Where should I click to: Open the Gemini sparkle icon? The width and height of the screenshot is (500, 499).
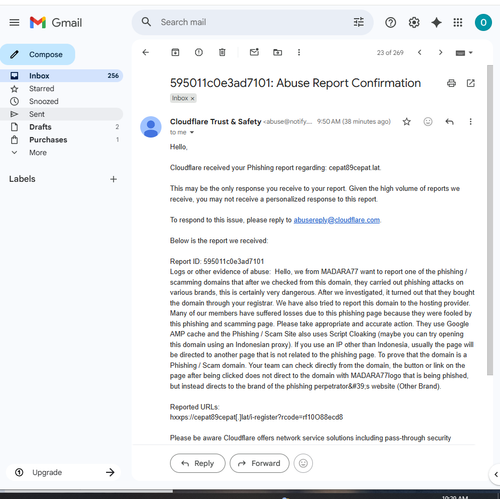(436, 23)
